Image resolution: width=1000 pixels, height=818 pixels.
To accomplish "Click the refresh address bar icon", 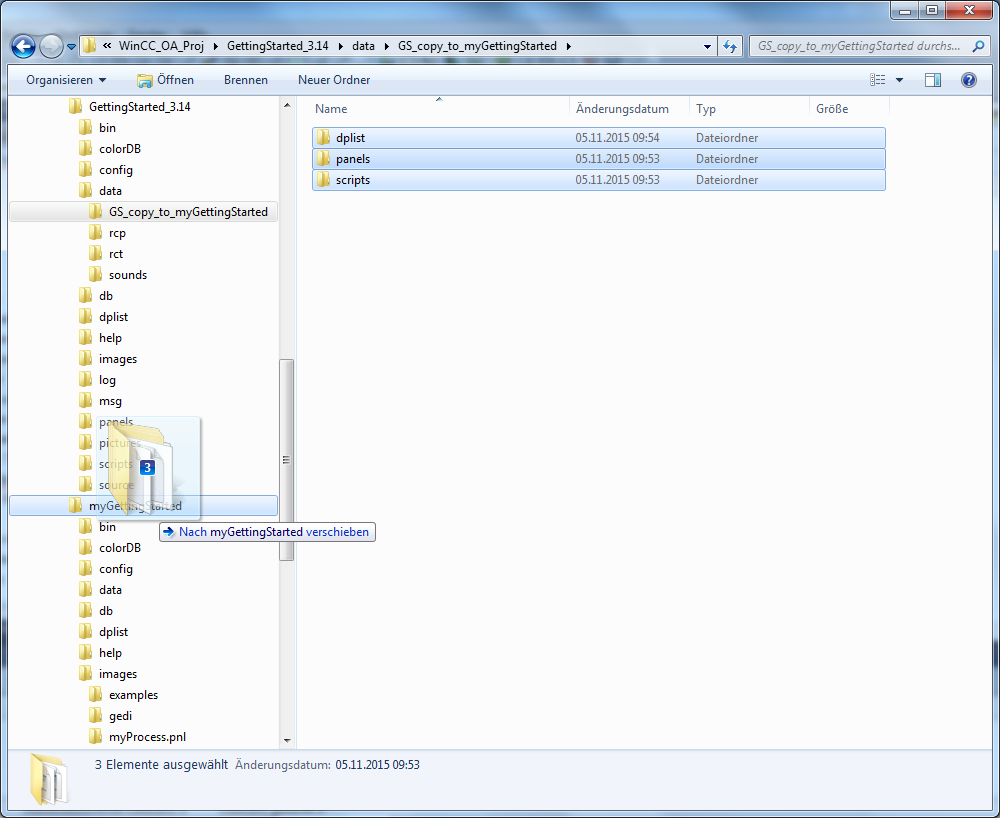I will 730,46.
